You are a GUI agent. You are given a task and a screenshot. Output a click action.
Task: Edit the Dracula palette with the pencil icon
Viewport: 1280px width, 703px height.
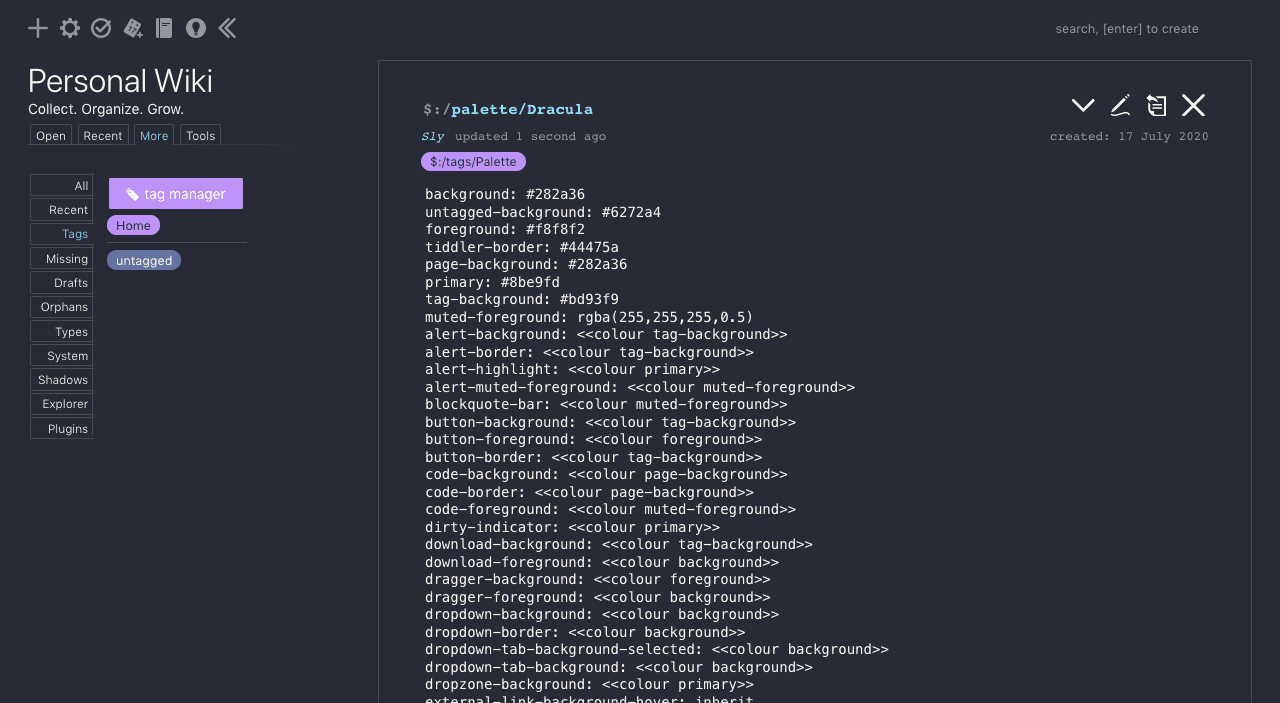[x=1120, y=104]
